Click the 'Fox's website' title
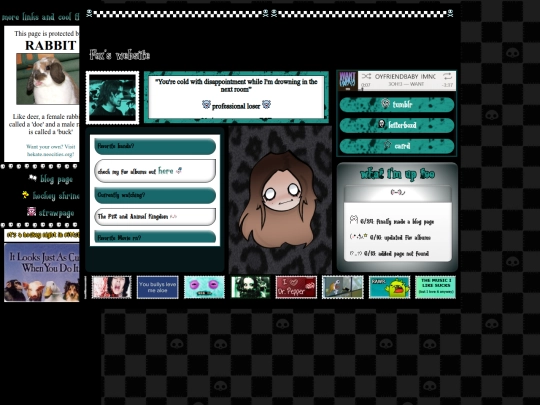The width and height of the screenshot is (540, 405). click(120, 55)
